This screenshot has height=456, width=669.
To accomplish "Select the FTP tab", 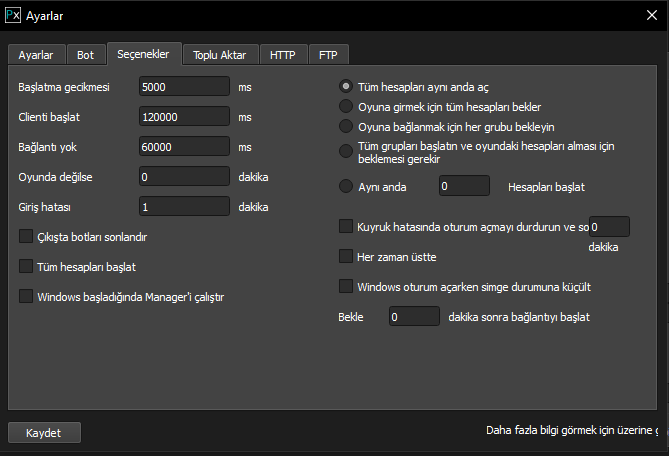I will [x=328, y=54].
